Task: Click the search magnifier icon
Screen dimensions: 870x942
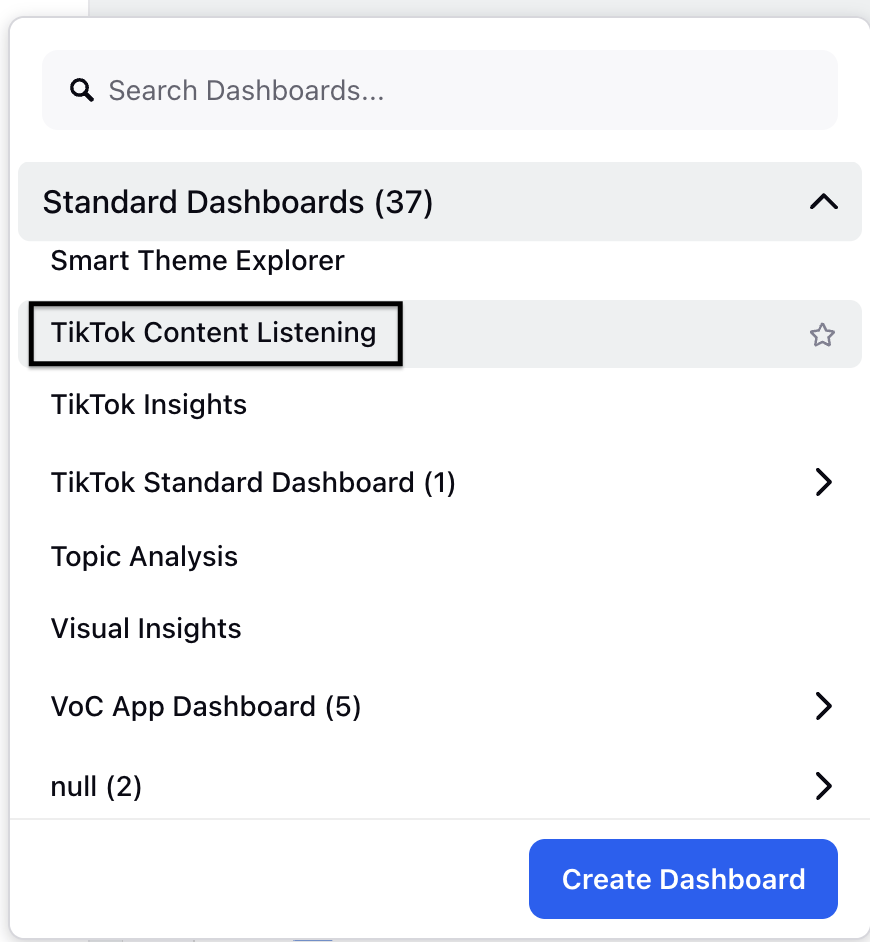Action: 82,91
